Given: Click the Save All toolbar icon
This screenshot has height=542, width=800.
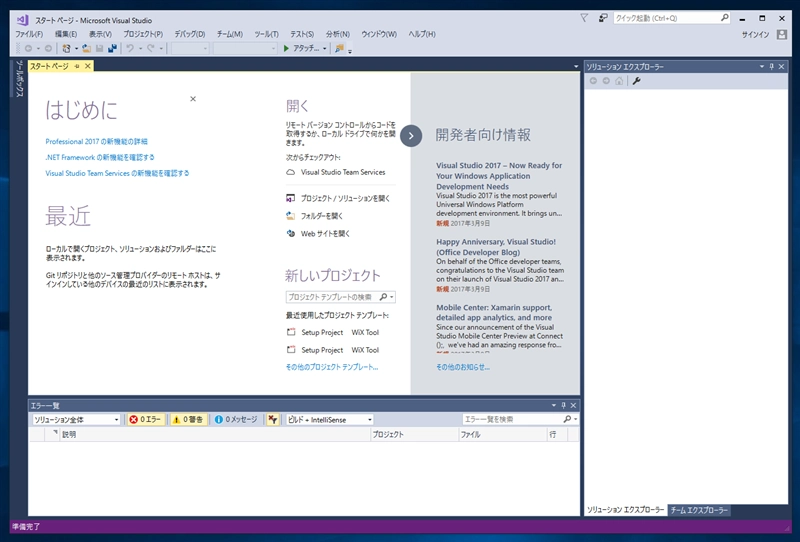Looking at the screenshot, I should (112, 48).
